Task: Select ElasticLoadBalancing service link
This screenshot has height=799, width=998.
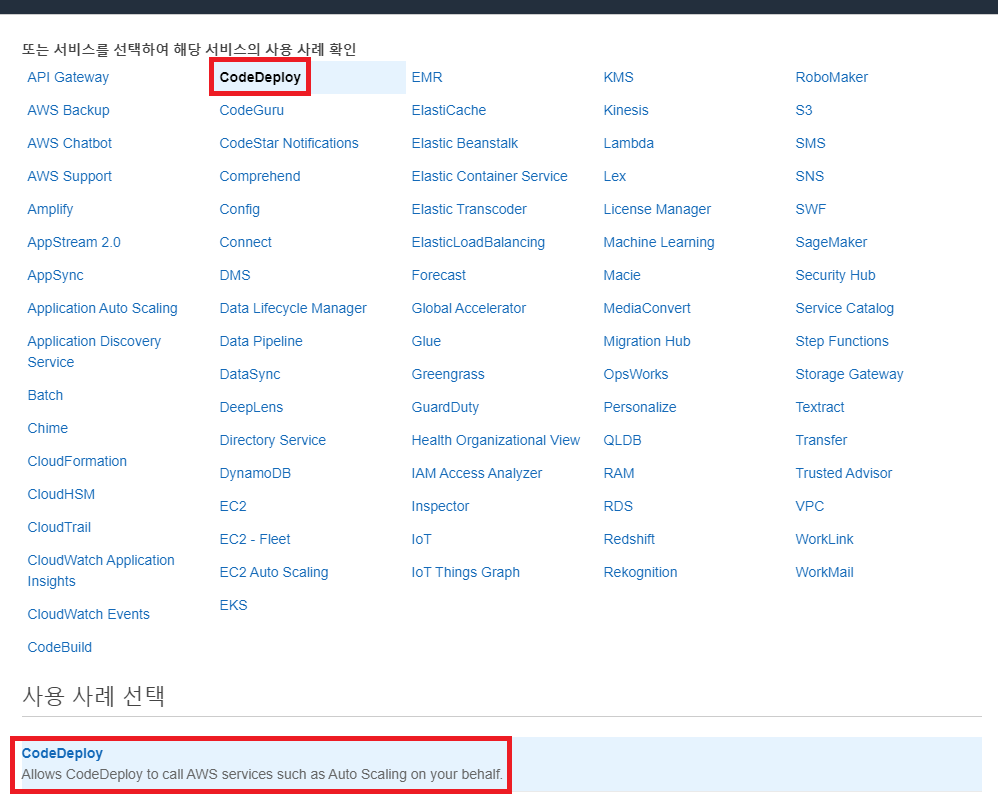Action: point(478,243)
